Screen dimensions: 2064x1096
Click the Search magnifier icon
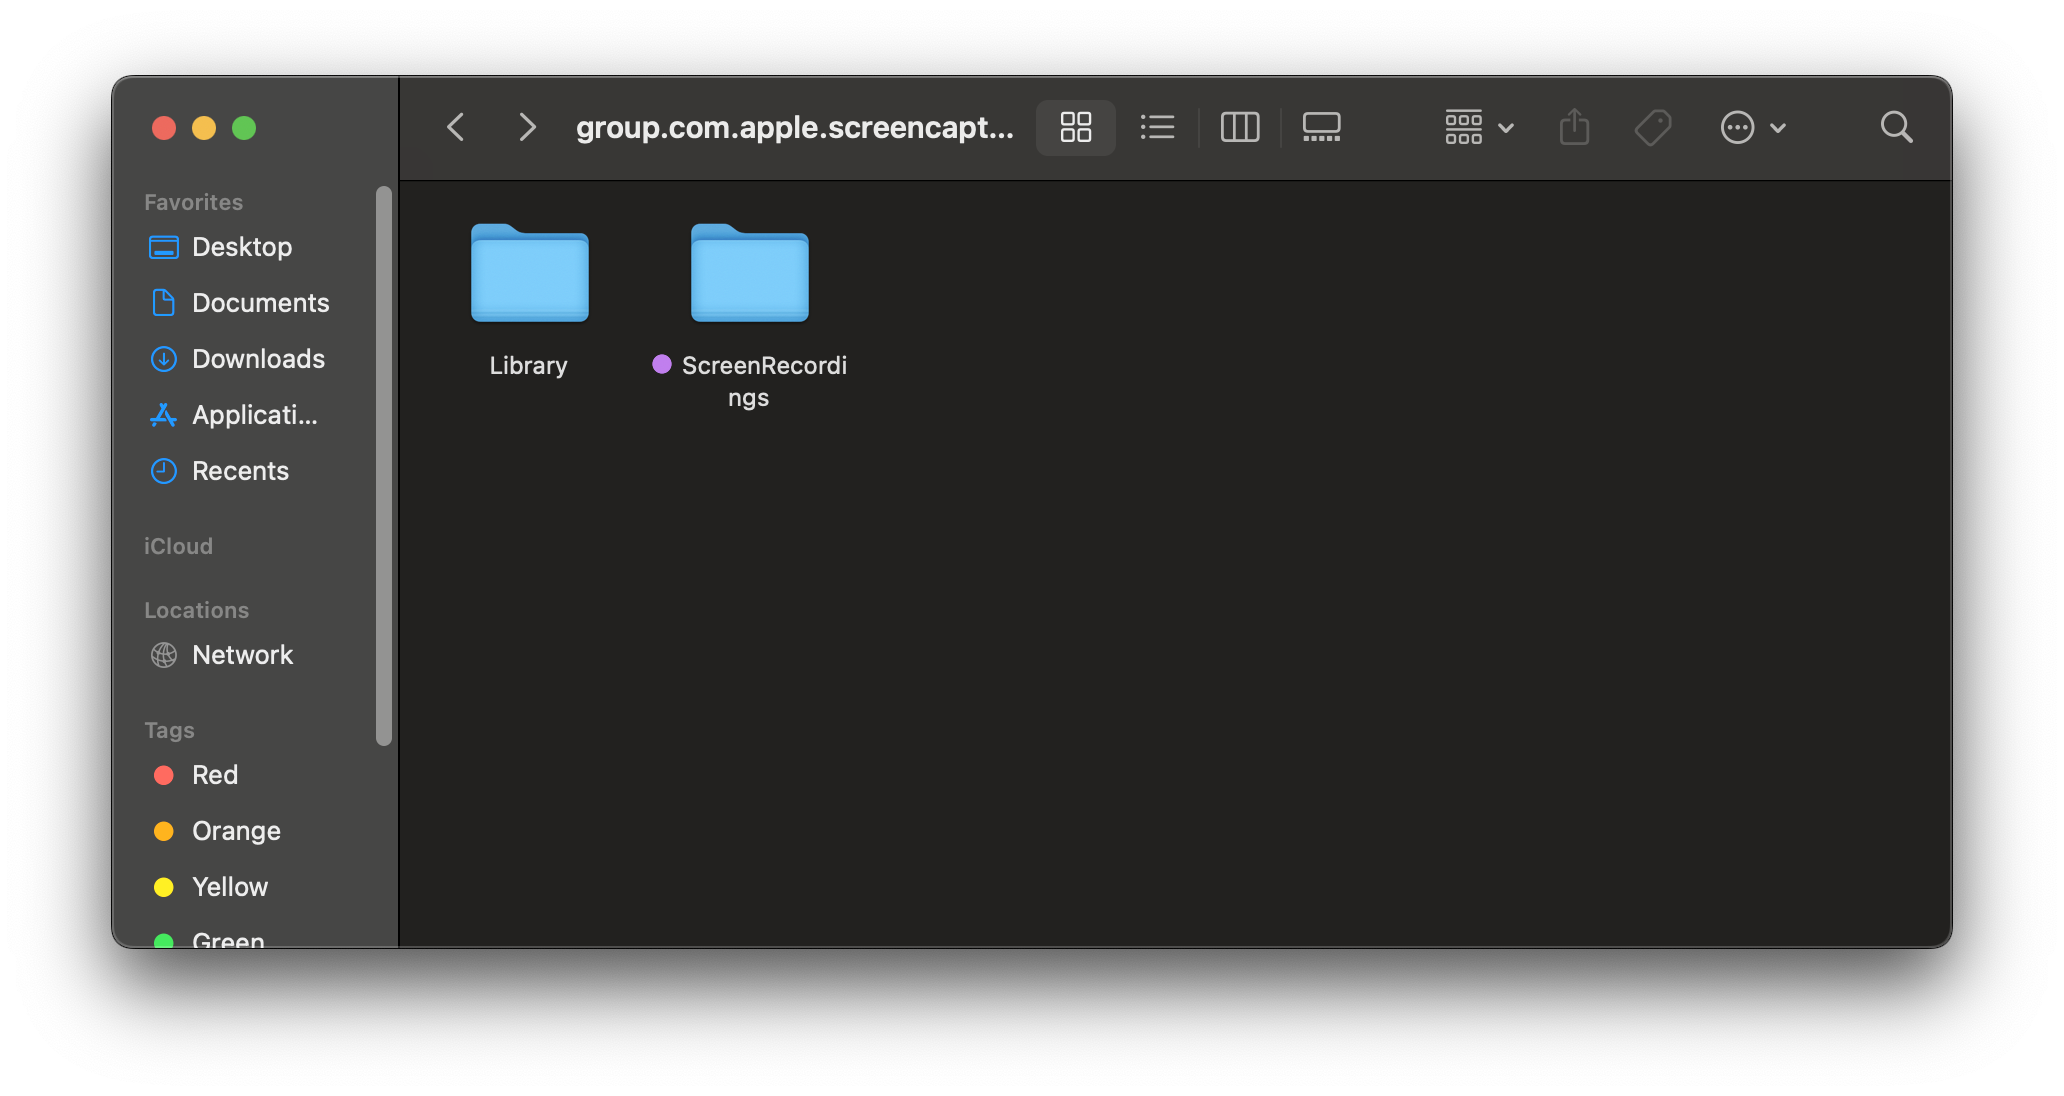[1896, 127]
